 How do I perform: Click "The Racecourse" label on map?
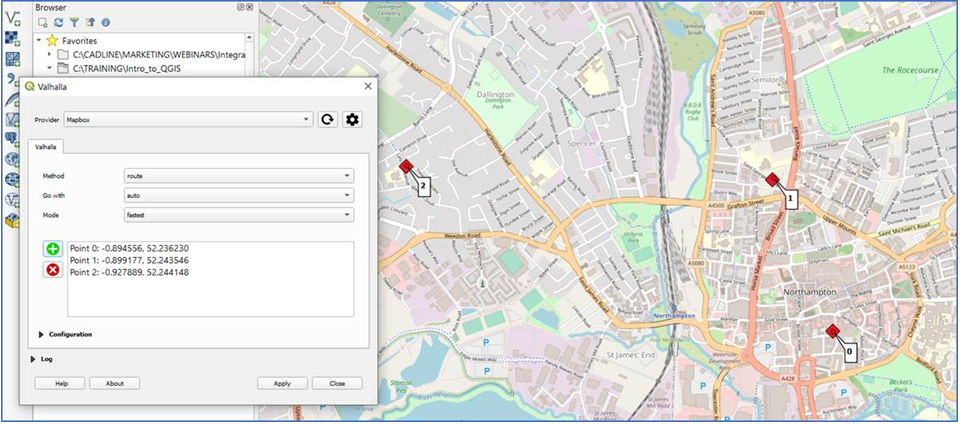click(x=910, y=71)
